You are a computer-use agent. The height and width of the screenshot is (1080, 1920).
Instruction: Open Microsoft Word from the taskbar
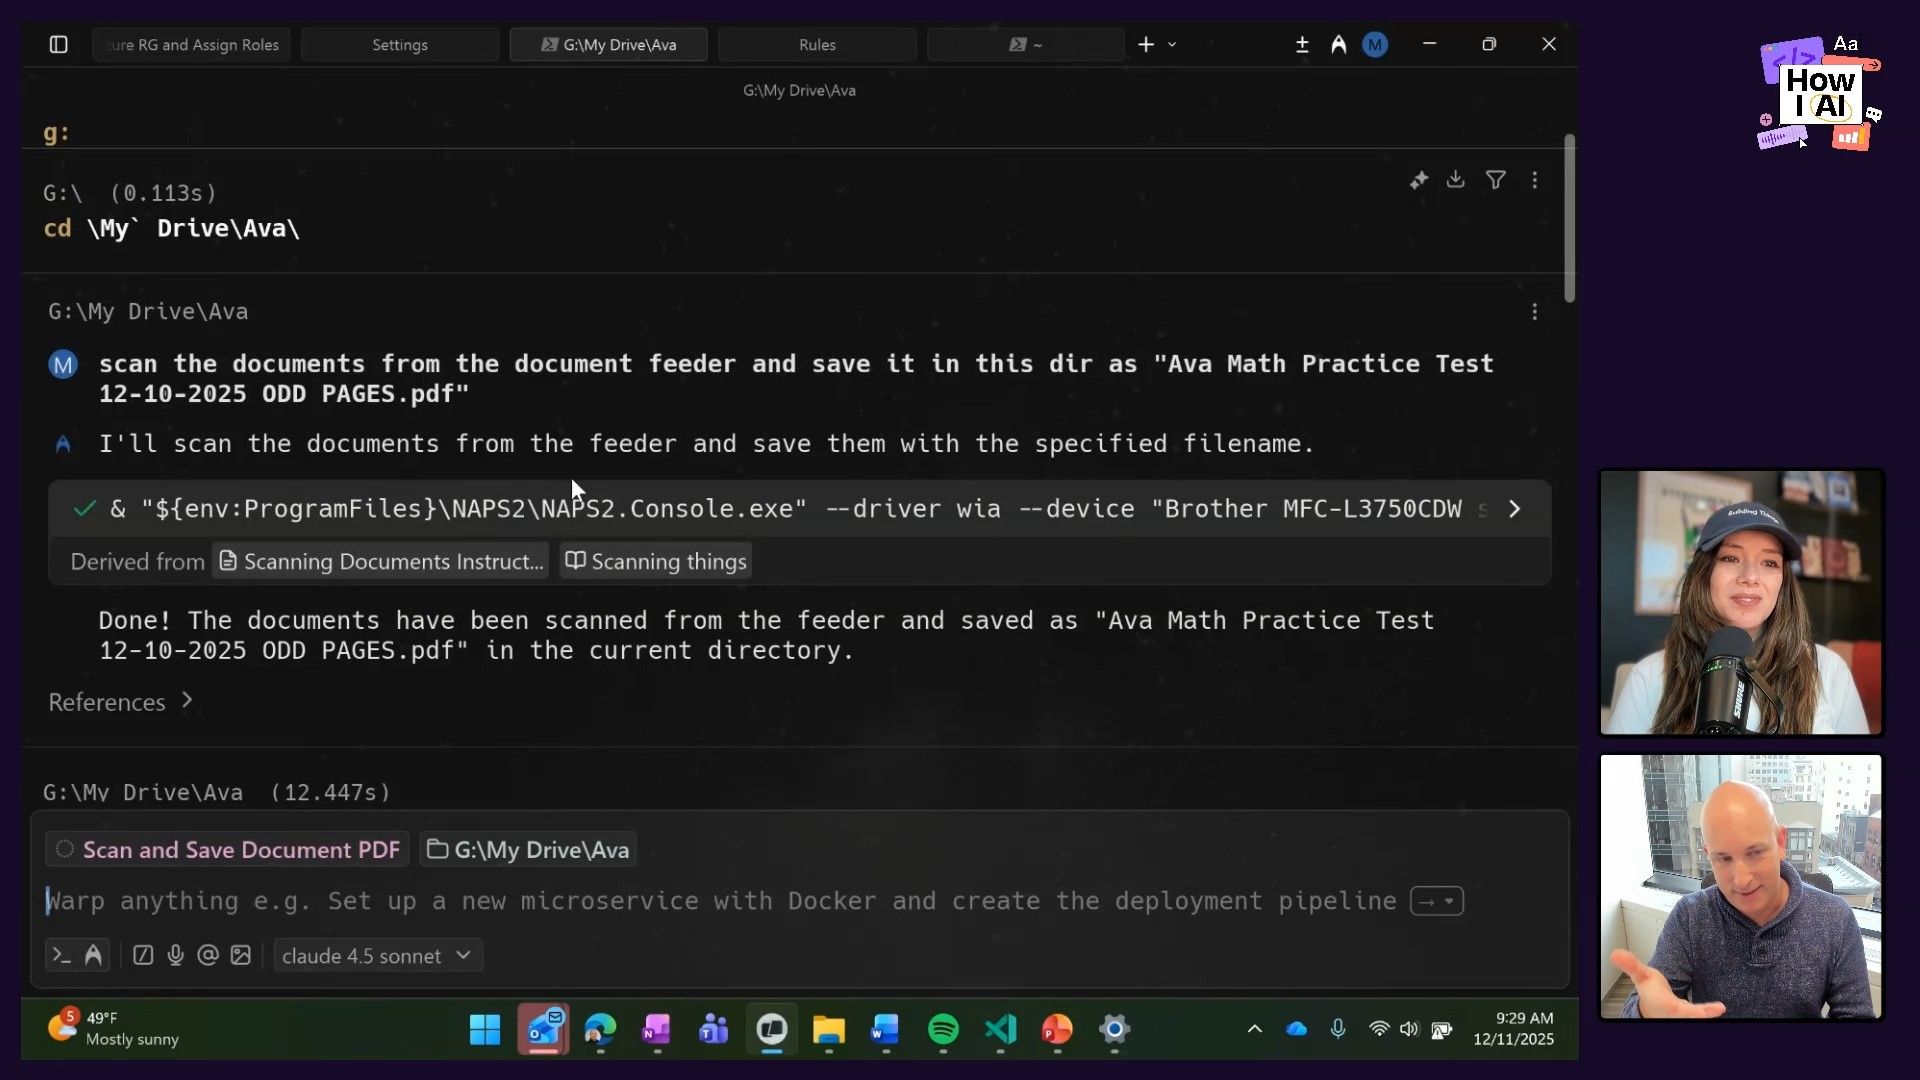[886, 1029]
